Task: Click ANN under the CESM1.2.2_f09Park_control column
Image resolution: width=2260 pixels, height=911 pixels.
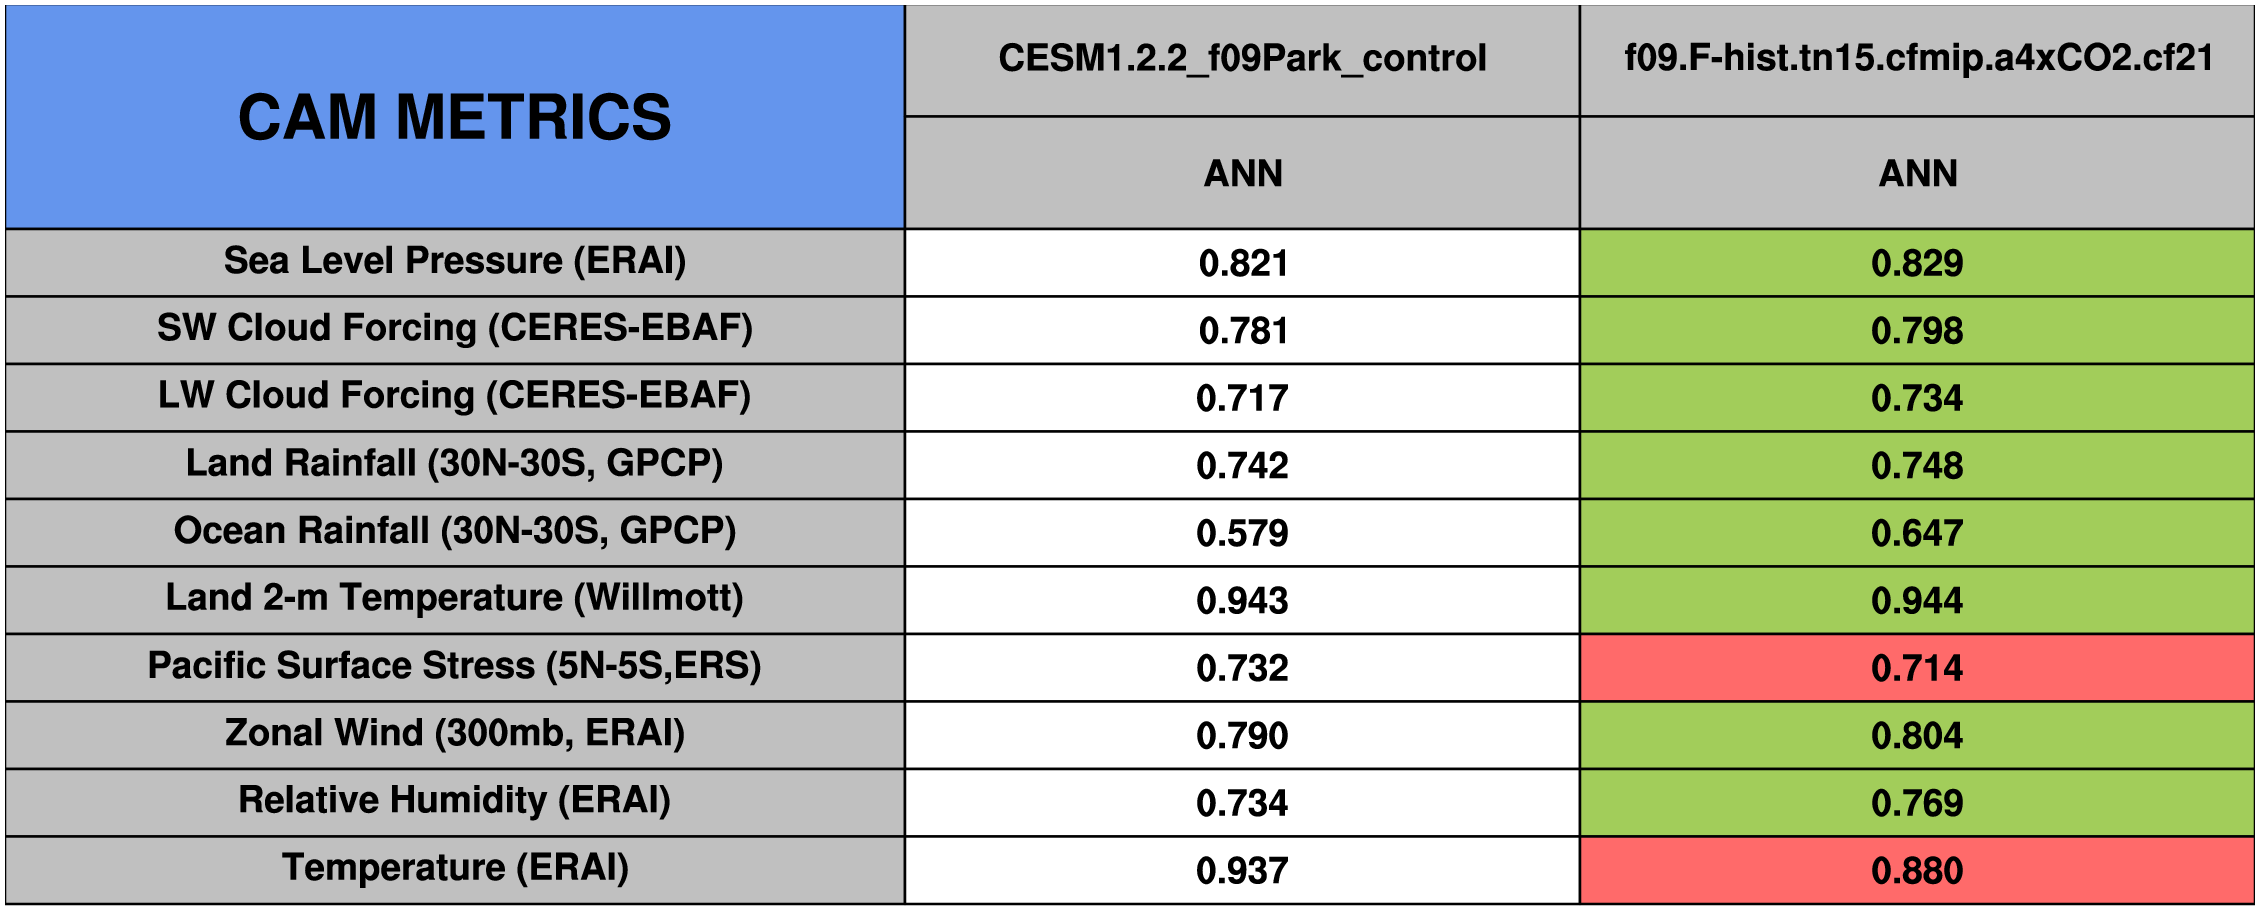Action: coord(1242,174)
